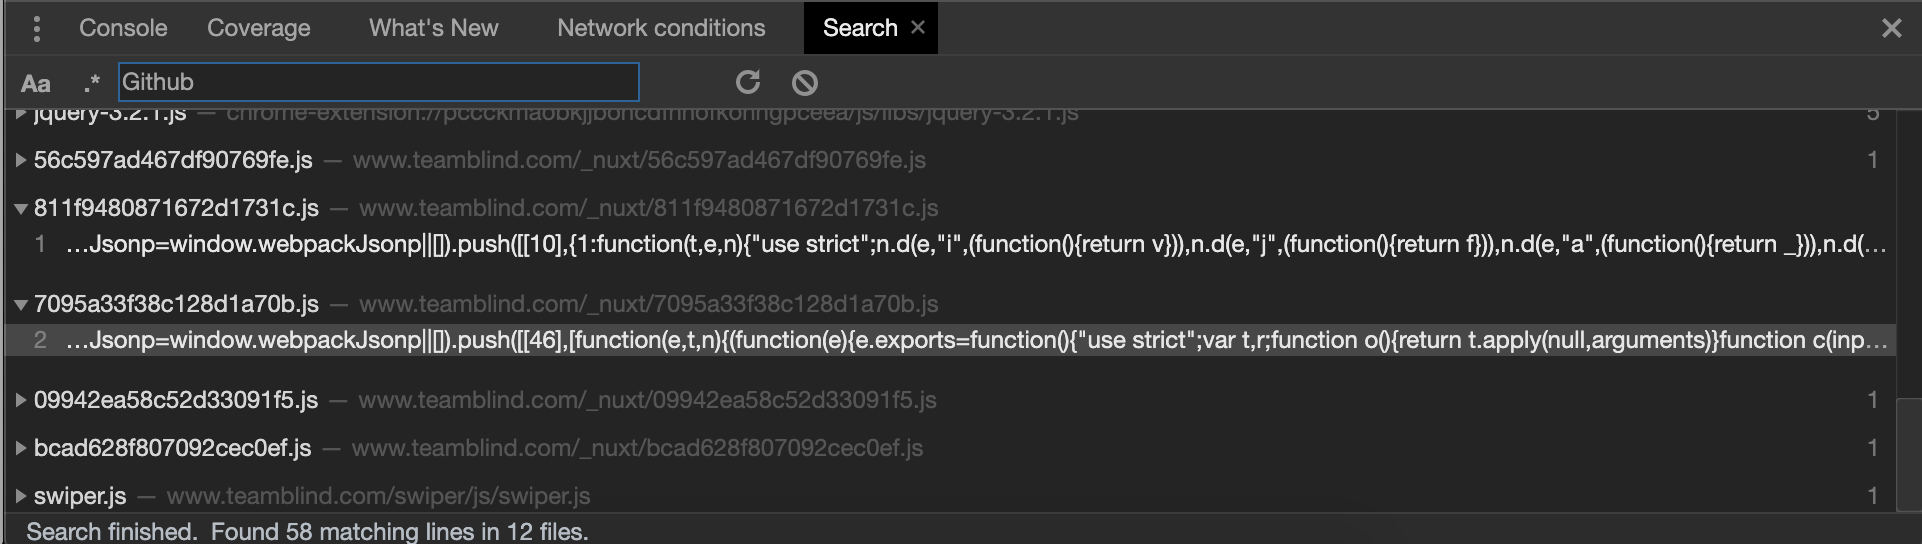Screen dimensions: 1922x544
Task: Close the Search tab
Action: (x=918, y=27)
